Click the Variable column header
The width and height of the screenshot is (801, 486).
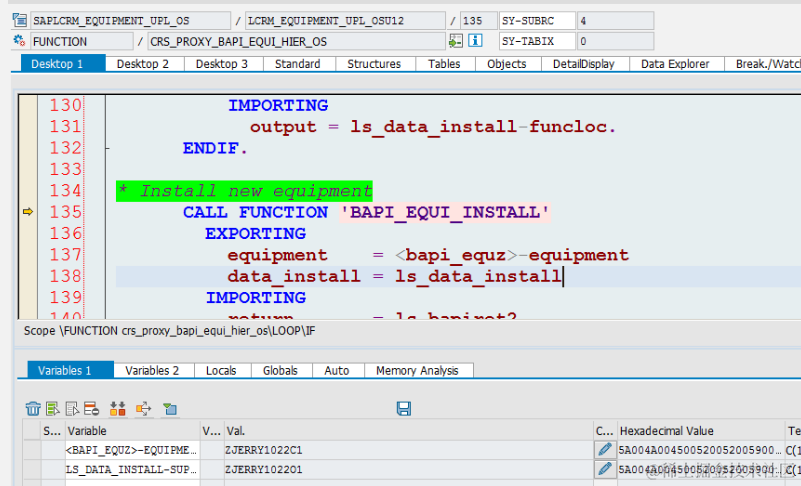(132, 431)
